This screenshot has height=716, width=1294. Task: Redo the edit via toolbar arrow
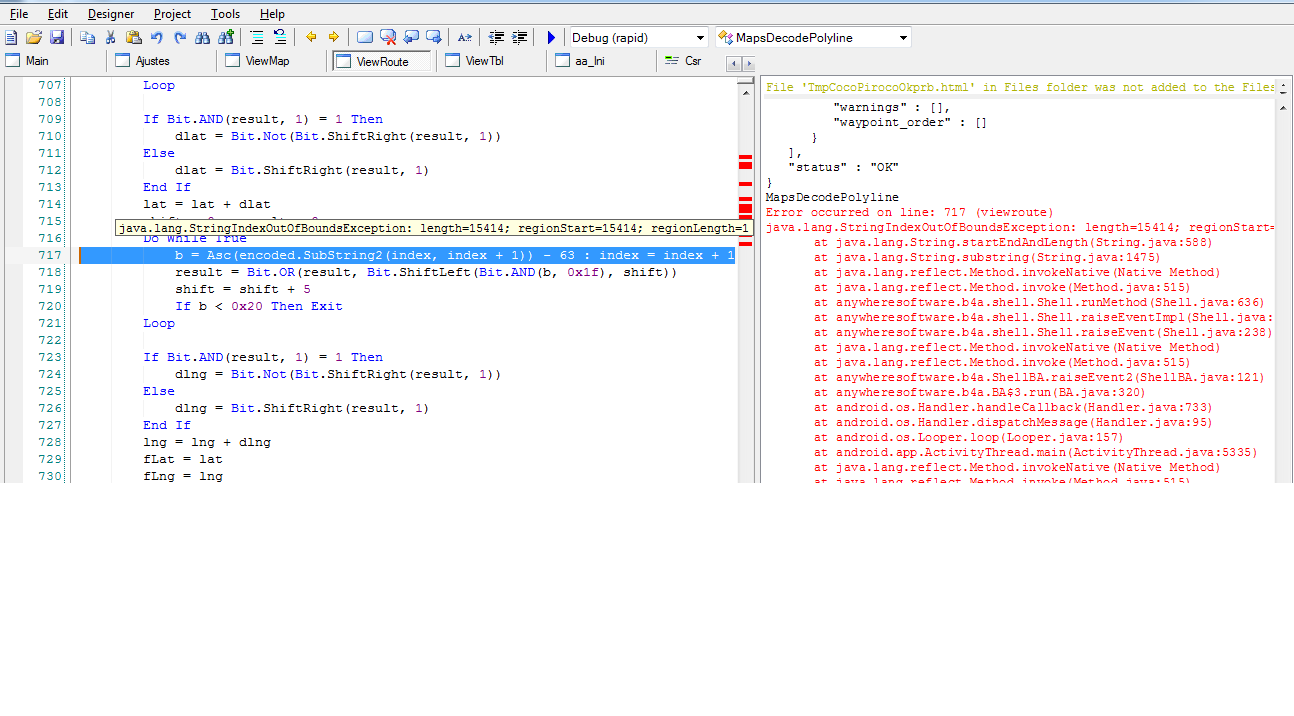click(180, 37)
